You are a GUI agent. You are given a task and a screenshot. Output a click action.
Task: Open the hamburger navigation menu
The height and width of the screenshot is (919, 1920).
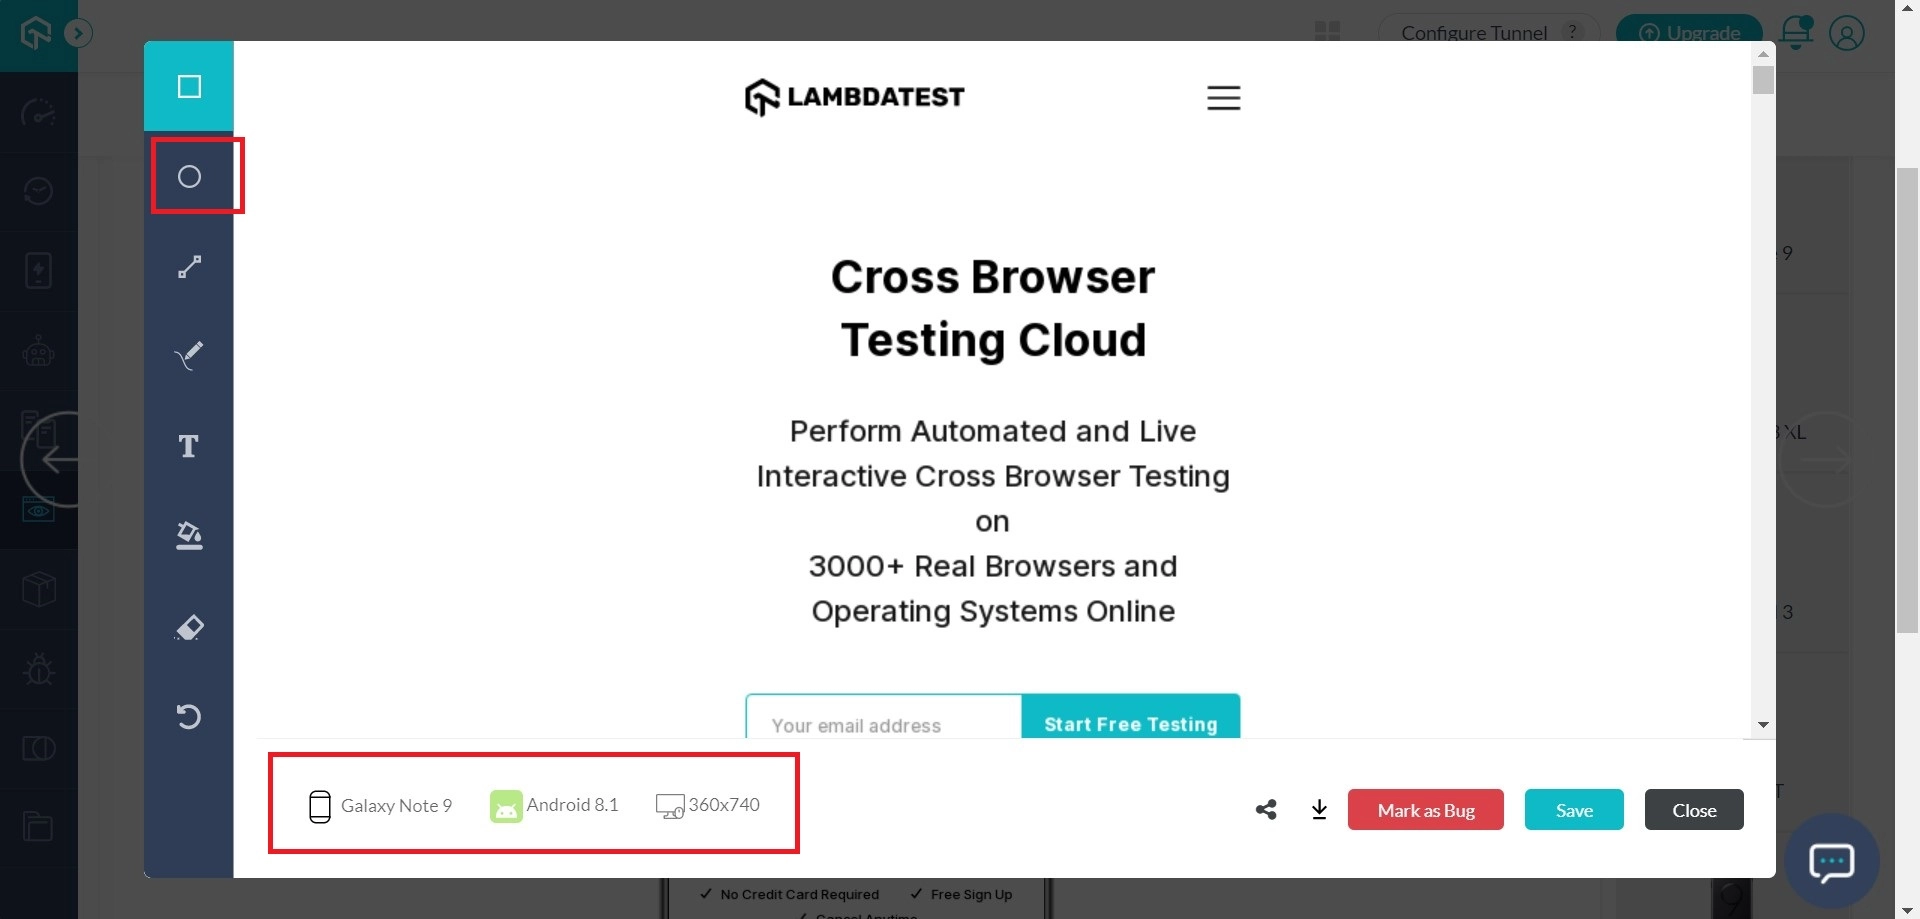pos(1223,98)
